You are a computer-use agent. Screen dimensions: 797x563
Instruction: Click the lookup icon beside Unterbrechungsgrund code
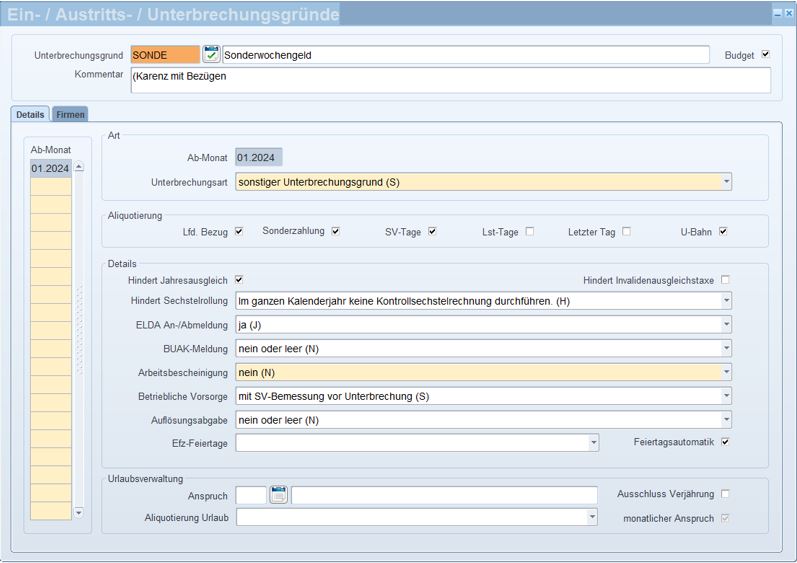coord(211,55)
